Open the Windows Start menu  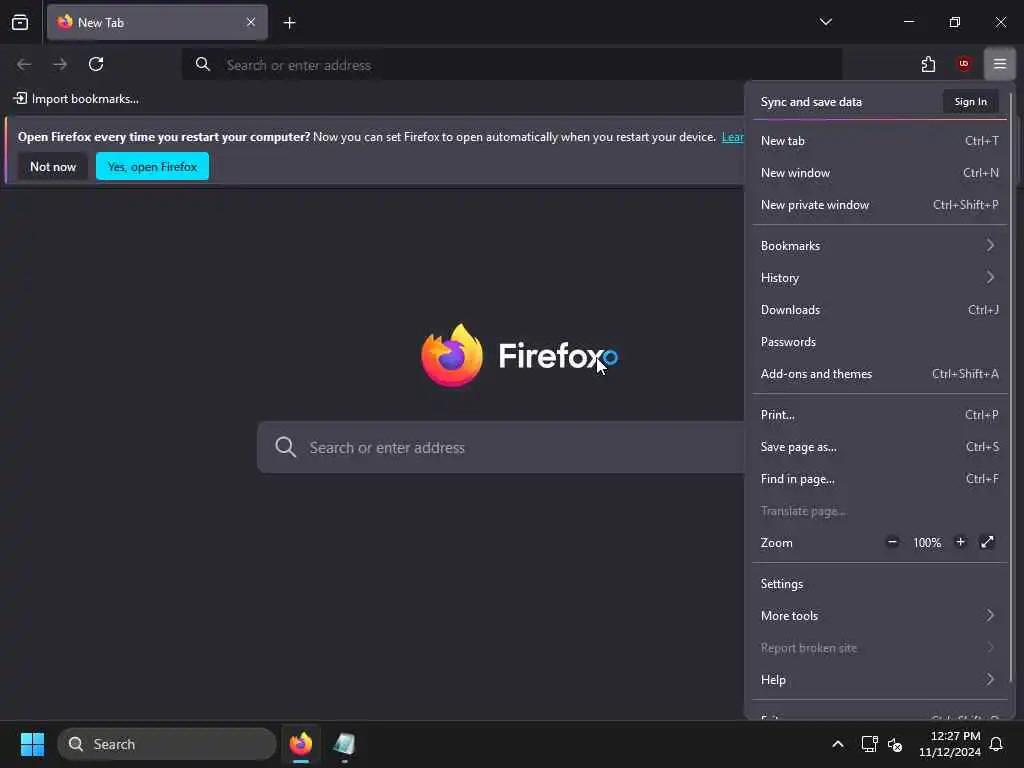[x=32, y=744]
